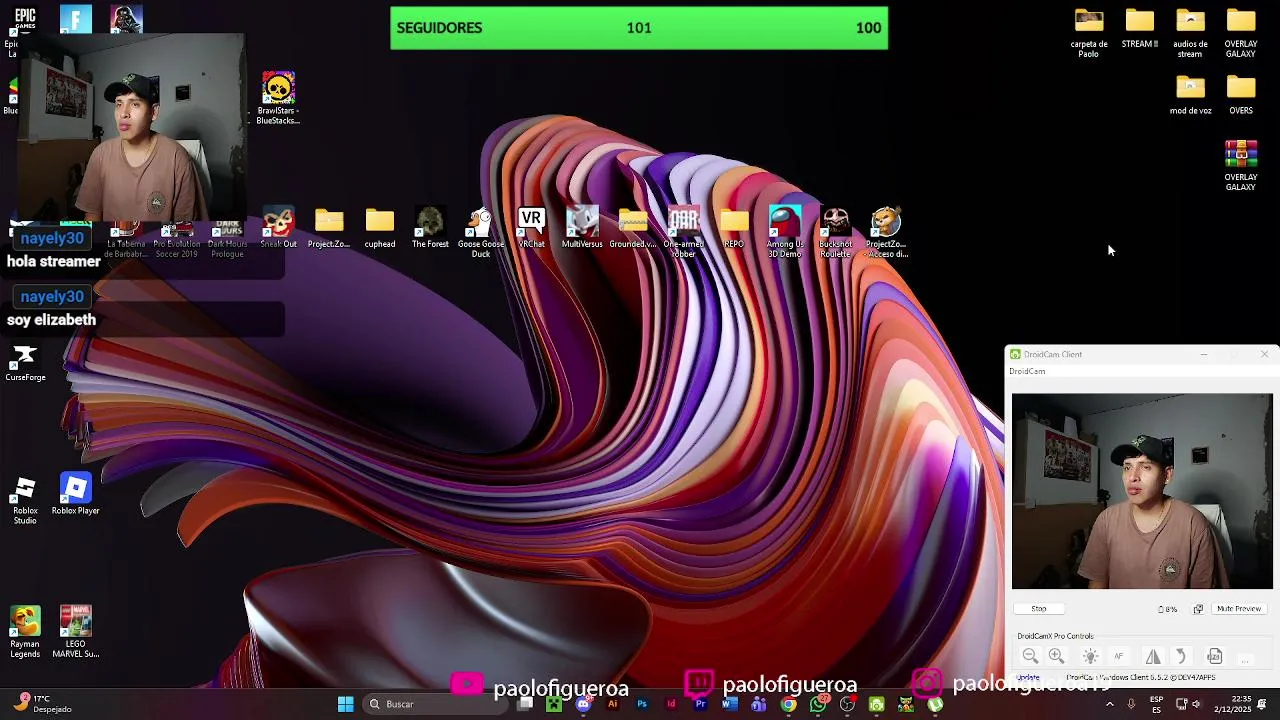
Task: Select the One-armed robber shortcut
Action: coord(684,232)
